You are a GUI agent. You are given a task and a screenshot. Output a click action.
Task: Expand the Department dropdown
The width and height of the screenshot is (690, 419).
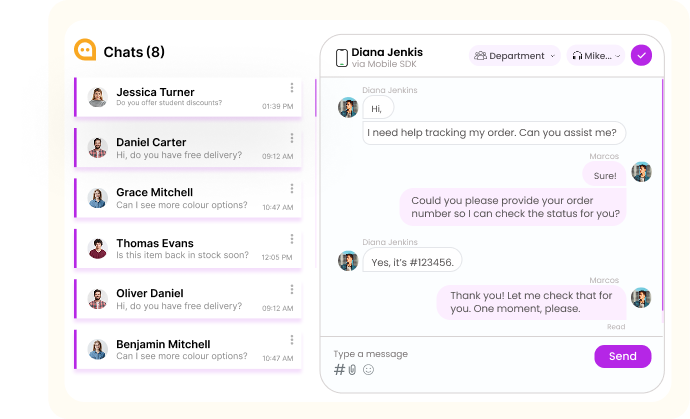(514, 56)
